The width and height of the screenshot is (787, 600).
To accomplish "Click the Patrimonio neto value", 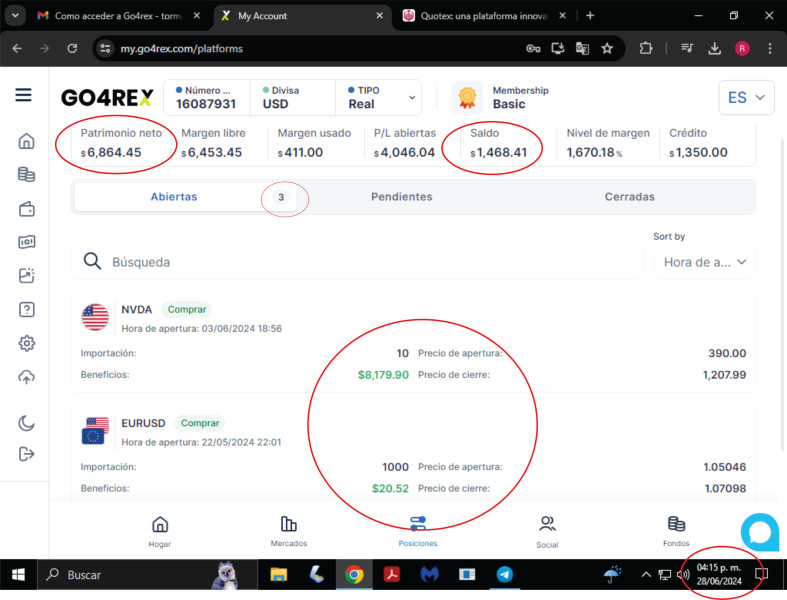I will coord(111,152).
